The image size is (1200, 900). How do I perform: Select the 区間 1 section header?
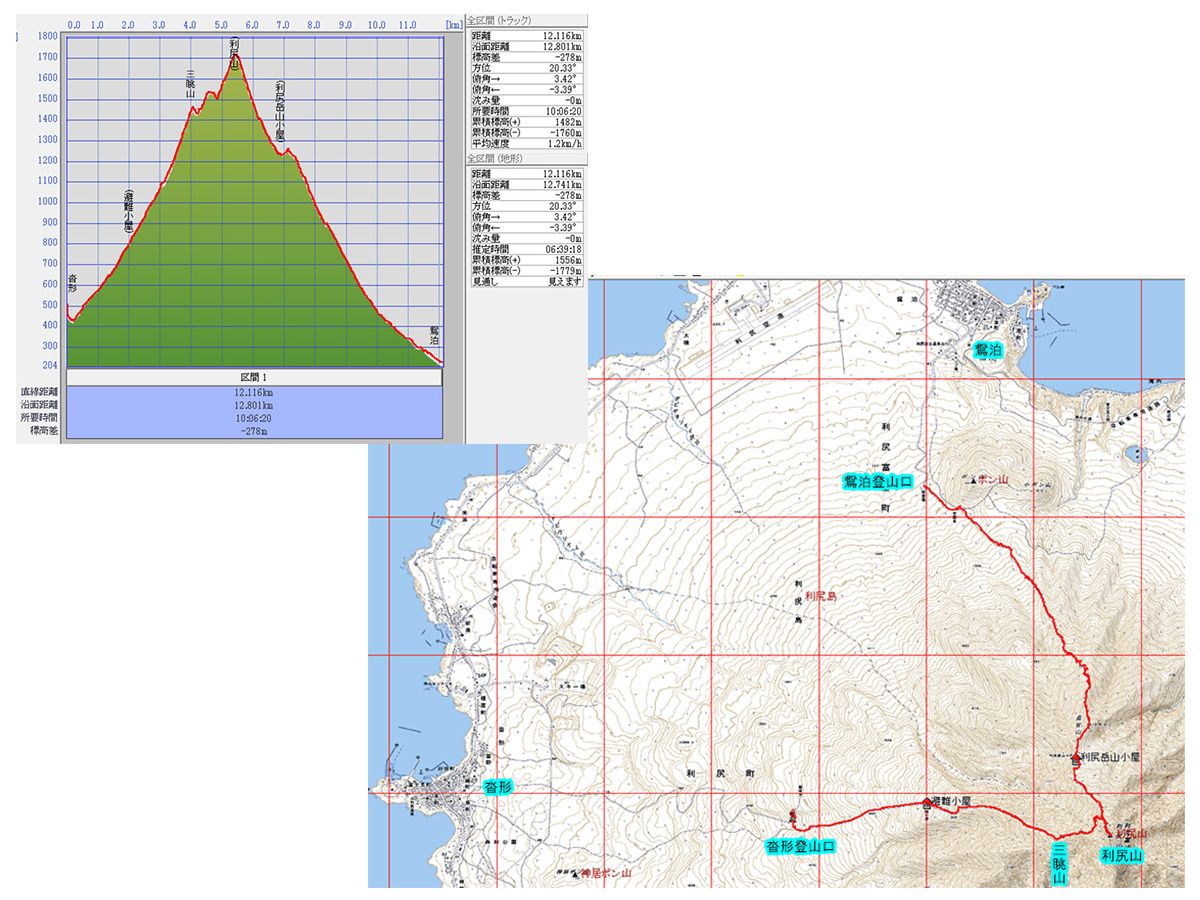(254, 377)
